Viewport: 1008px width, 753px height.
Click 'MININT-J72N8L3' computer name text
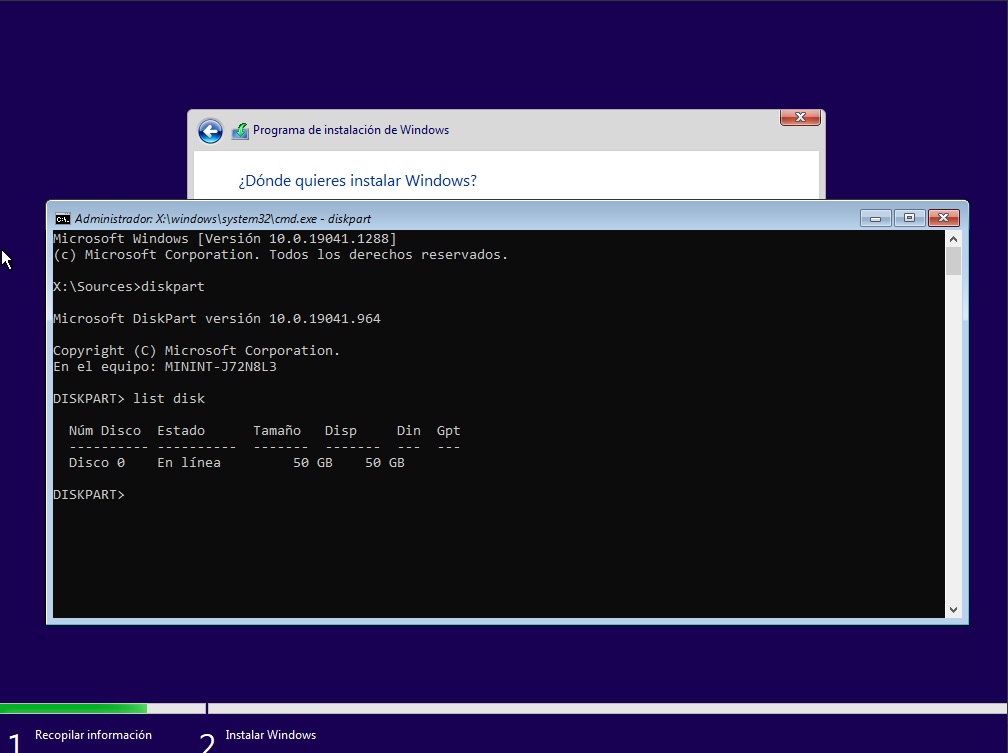point(220,367)
